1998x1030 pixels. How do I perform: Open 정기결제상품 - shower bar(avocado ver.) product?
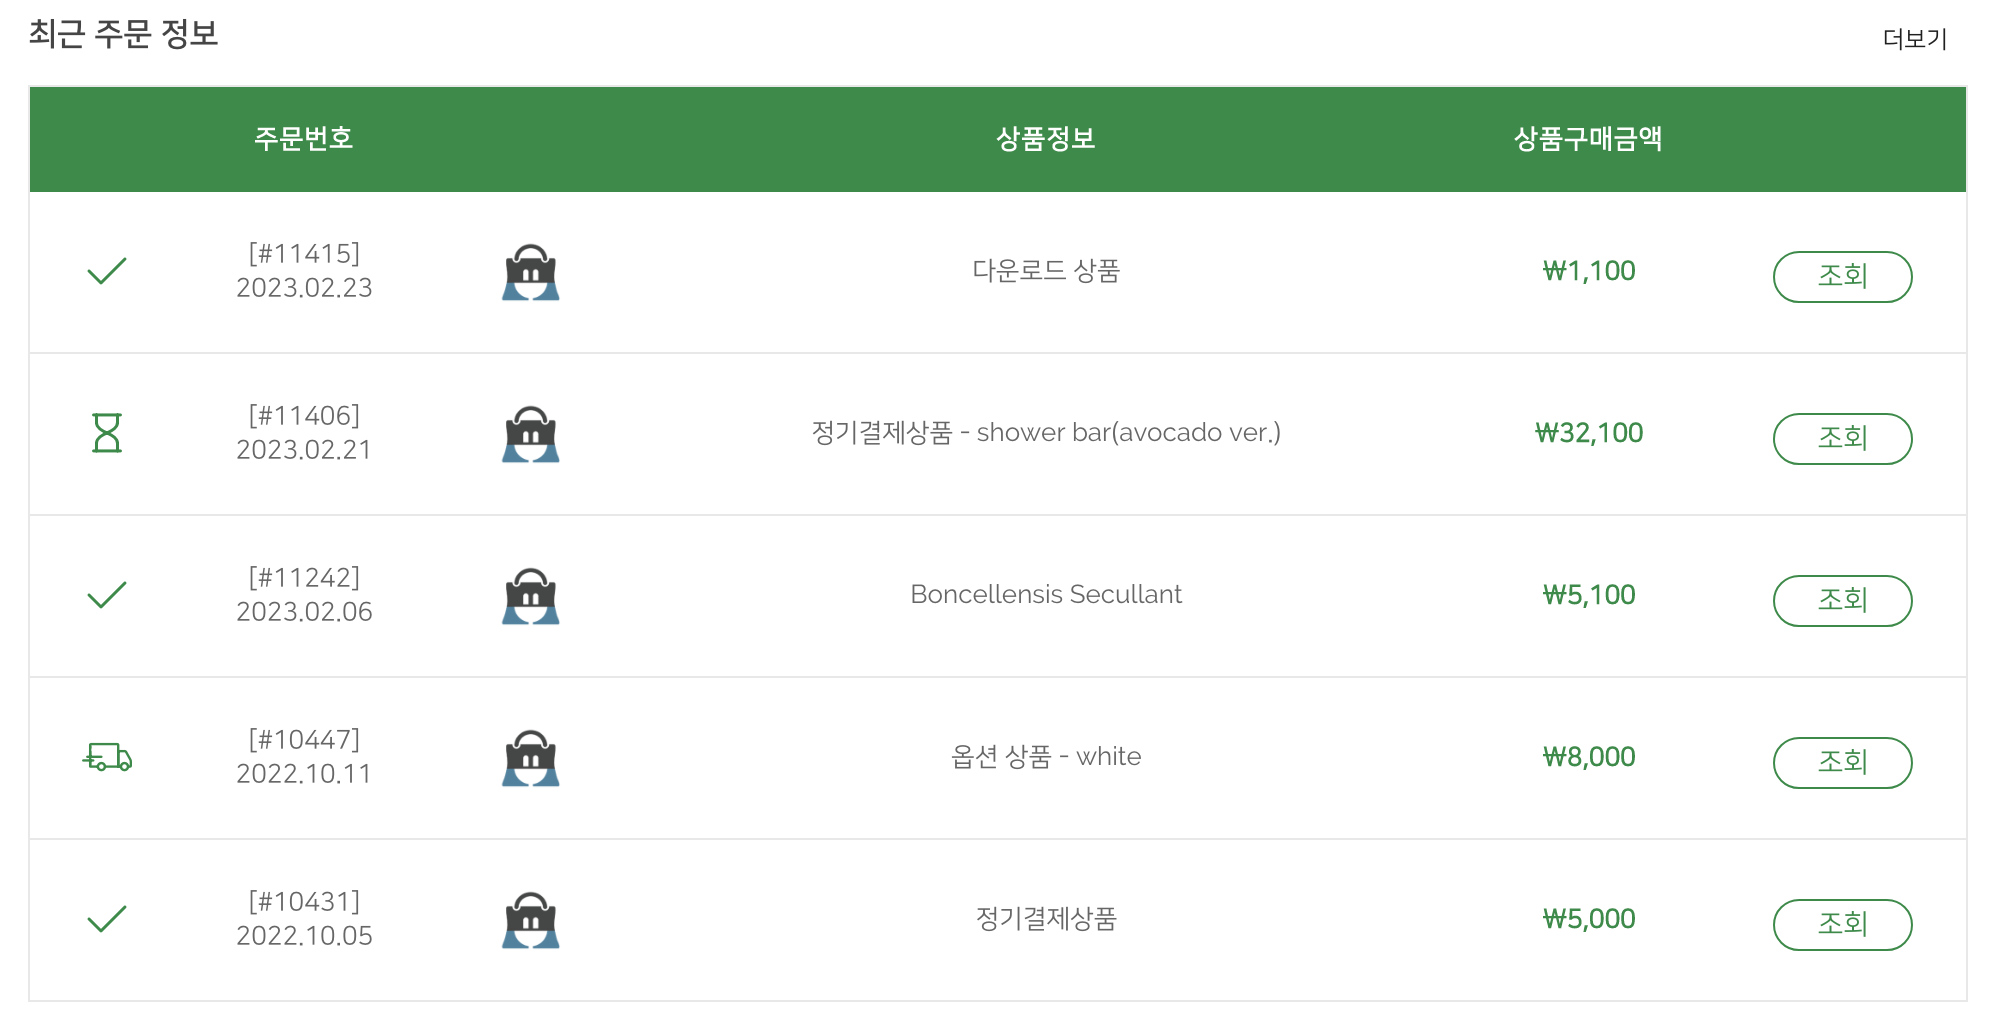1046,433
